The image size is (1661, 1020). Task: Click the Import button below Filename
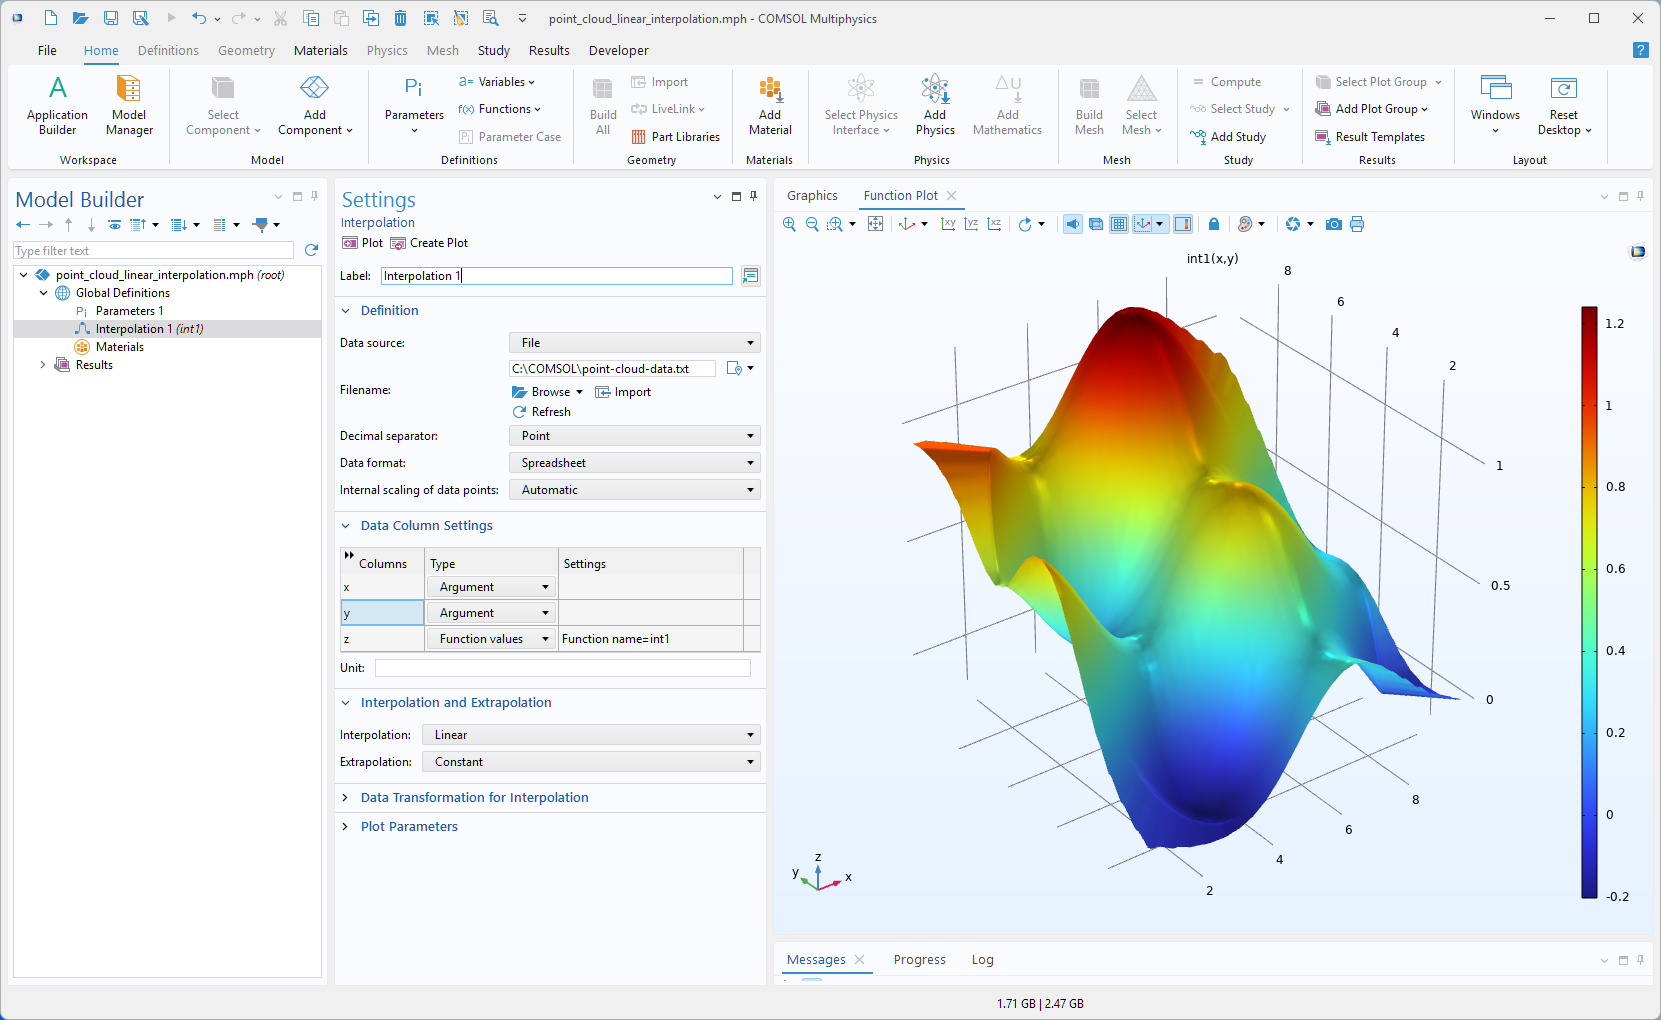point(623,392)
